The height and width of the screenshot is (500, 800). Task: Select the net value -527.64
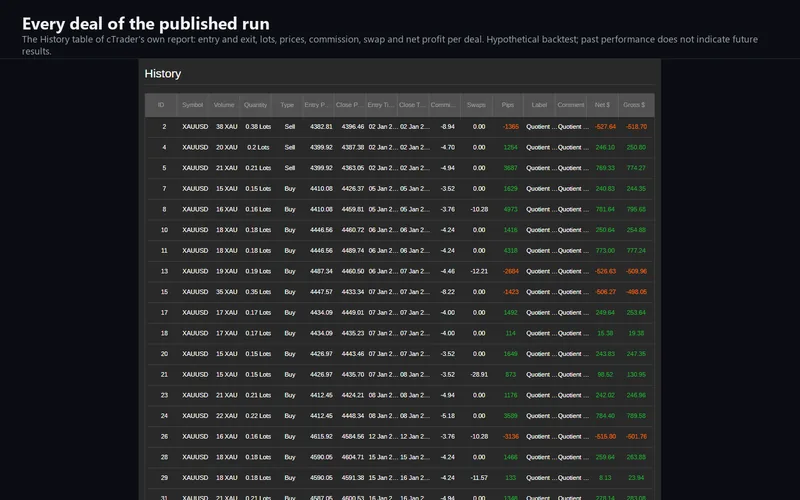coord(605,127)
